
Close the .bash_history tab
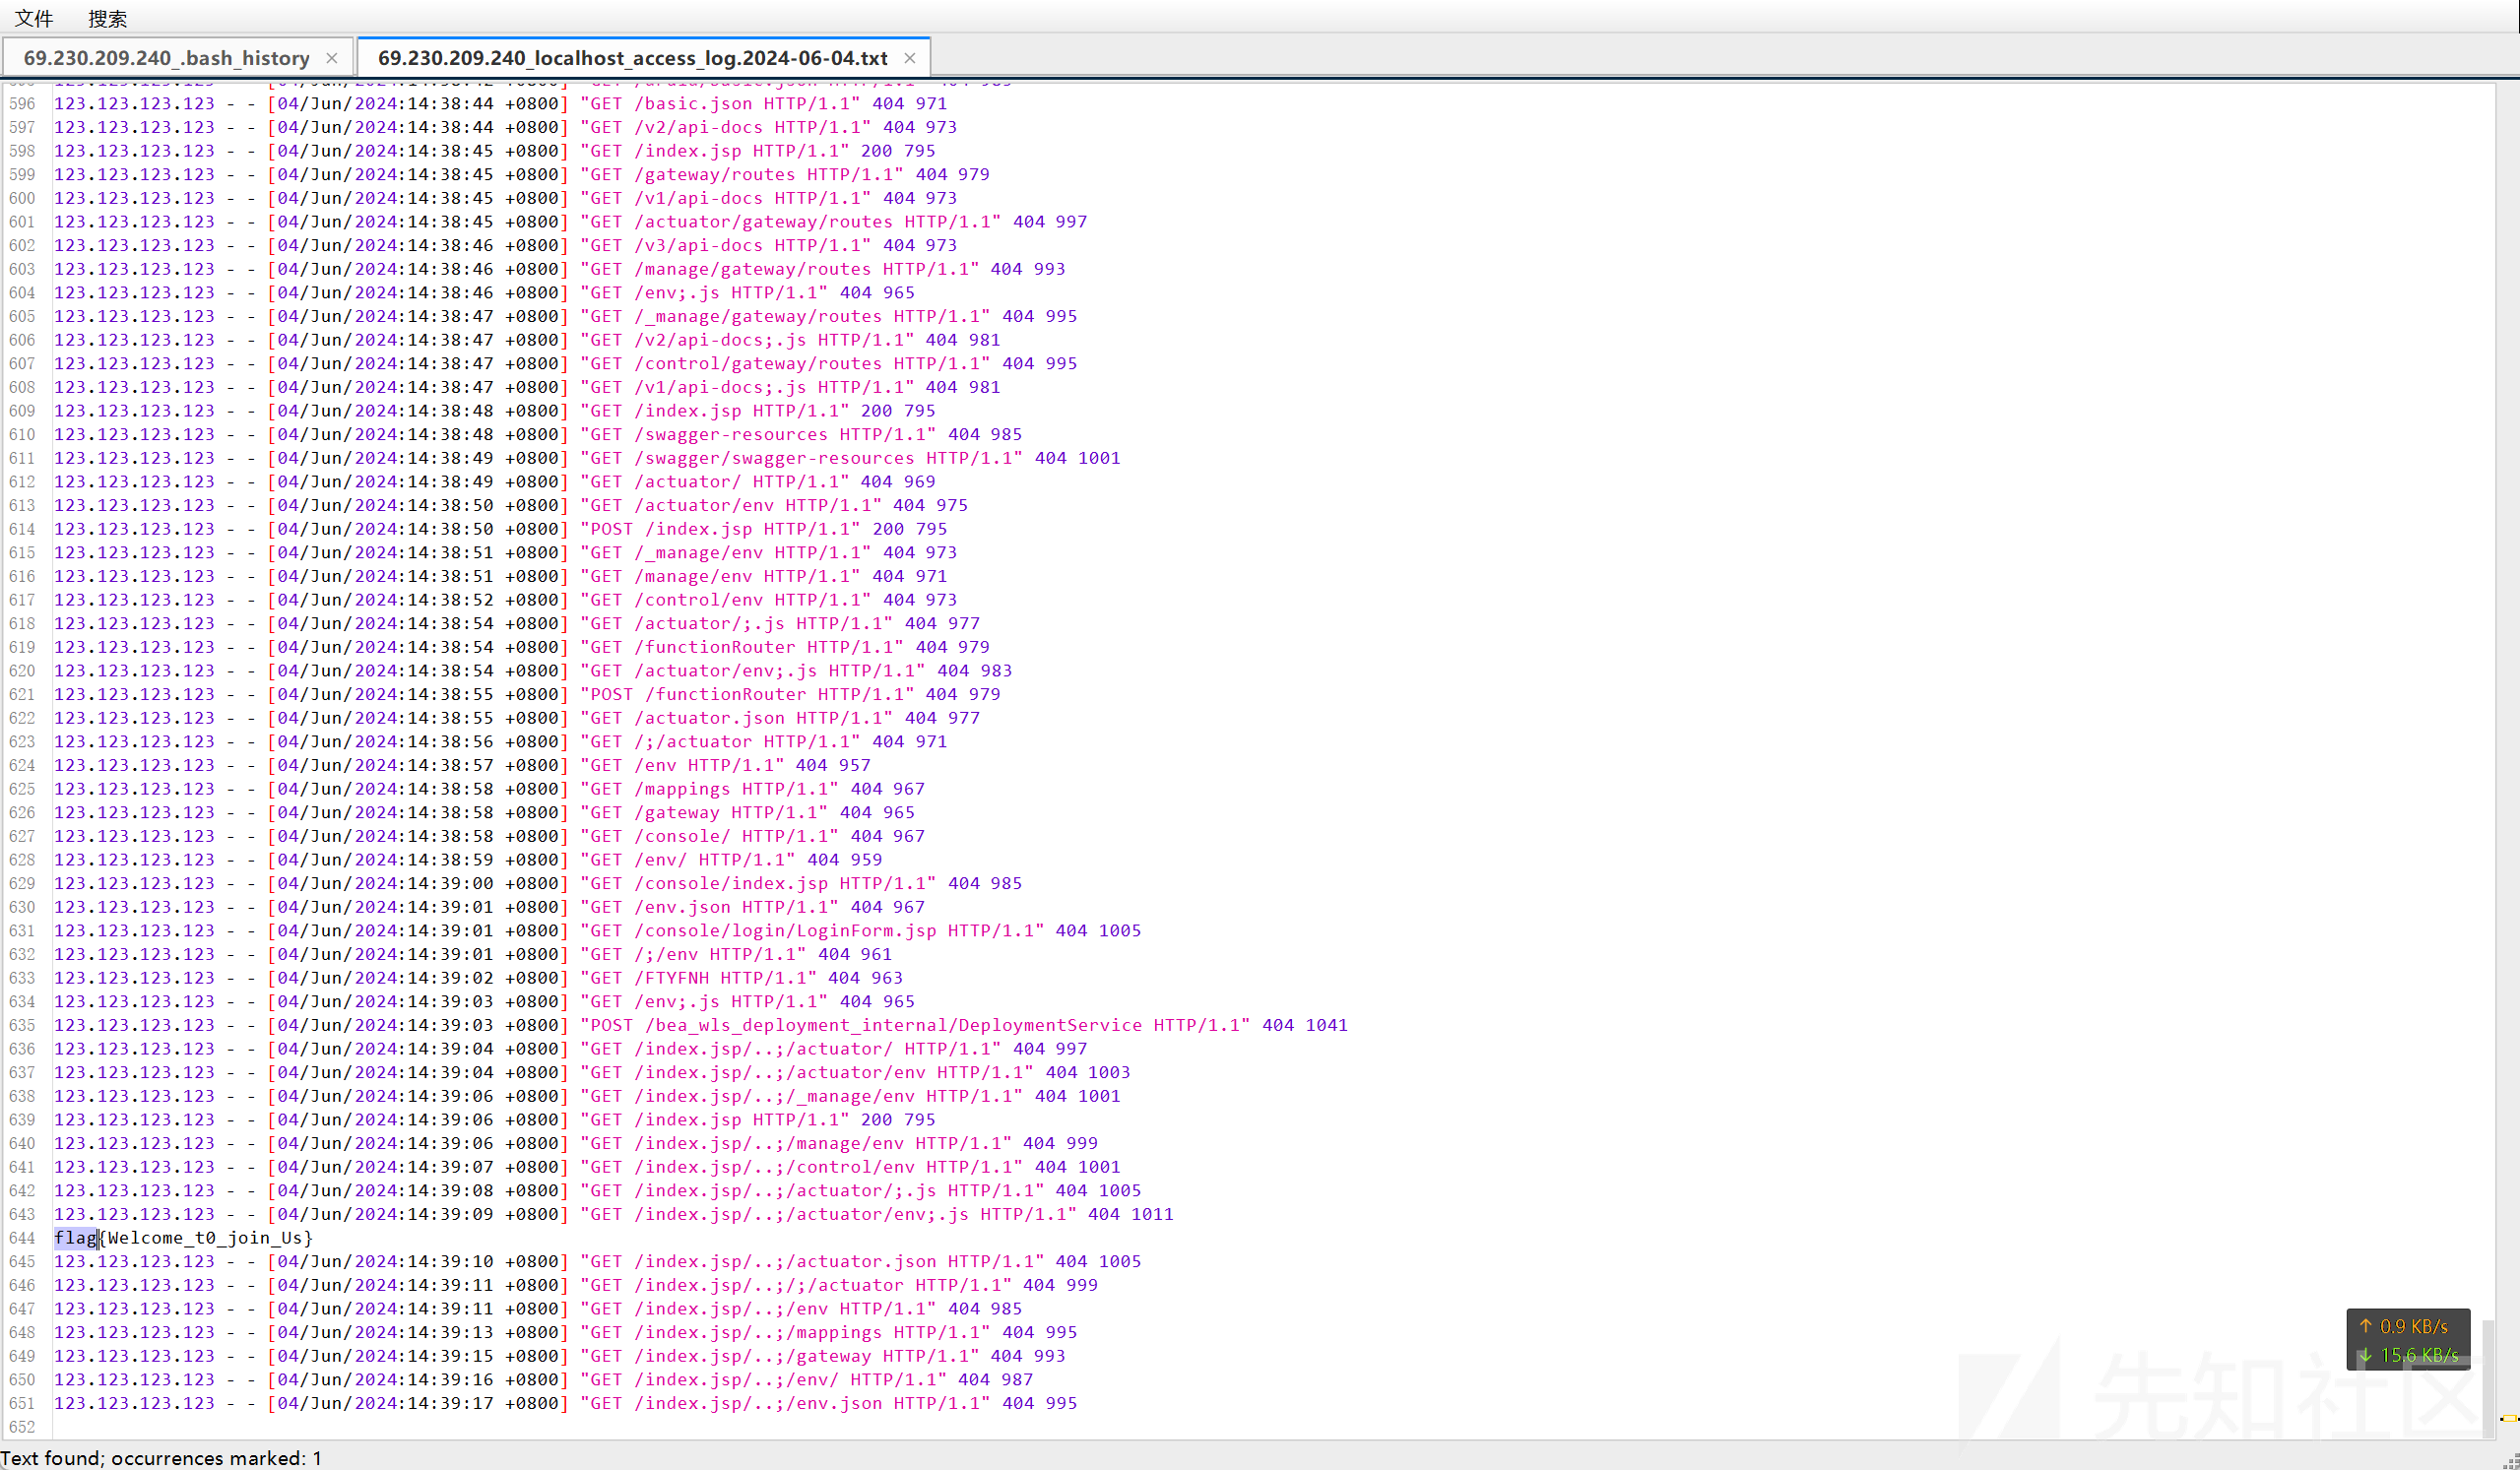coord(332,58)
